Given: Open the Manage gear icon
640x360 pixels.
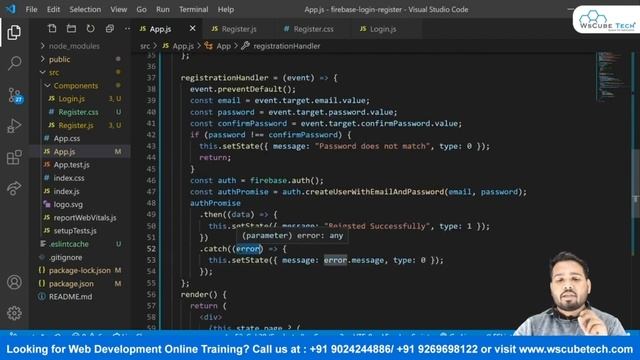Looking at the screenshot, I should point(14,313).
